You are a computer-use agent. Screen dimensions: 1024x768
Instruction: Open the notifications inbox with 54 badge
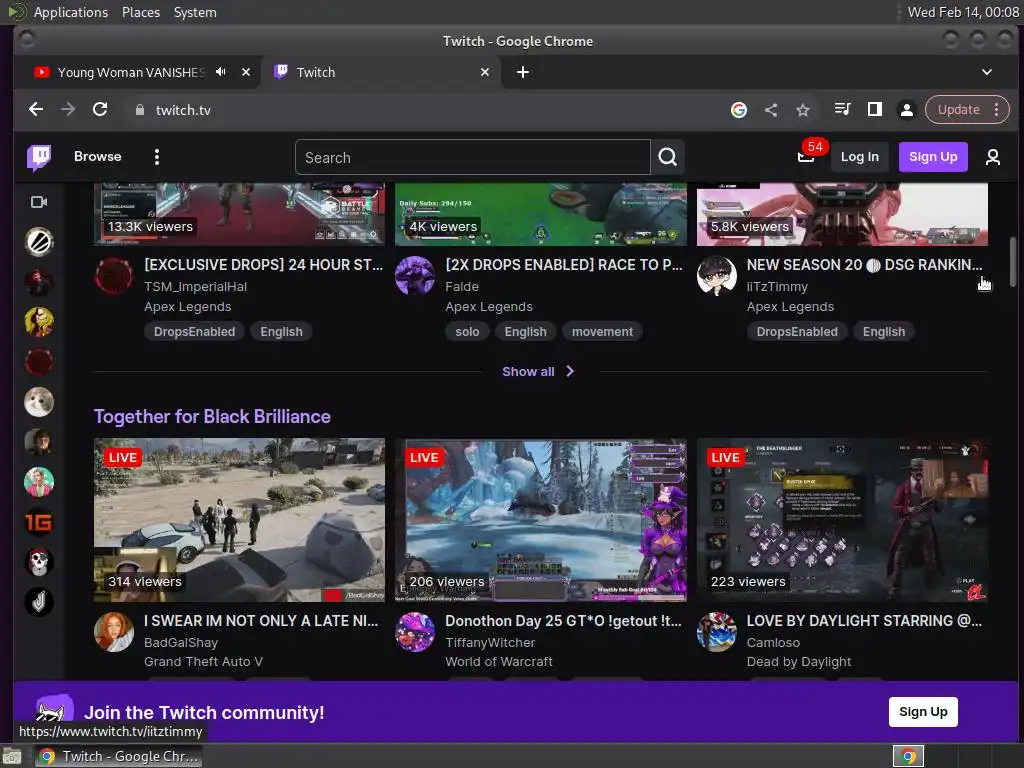[x=806, y=157]
